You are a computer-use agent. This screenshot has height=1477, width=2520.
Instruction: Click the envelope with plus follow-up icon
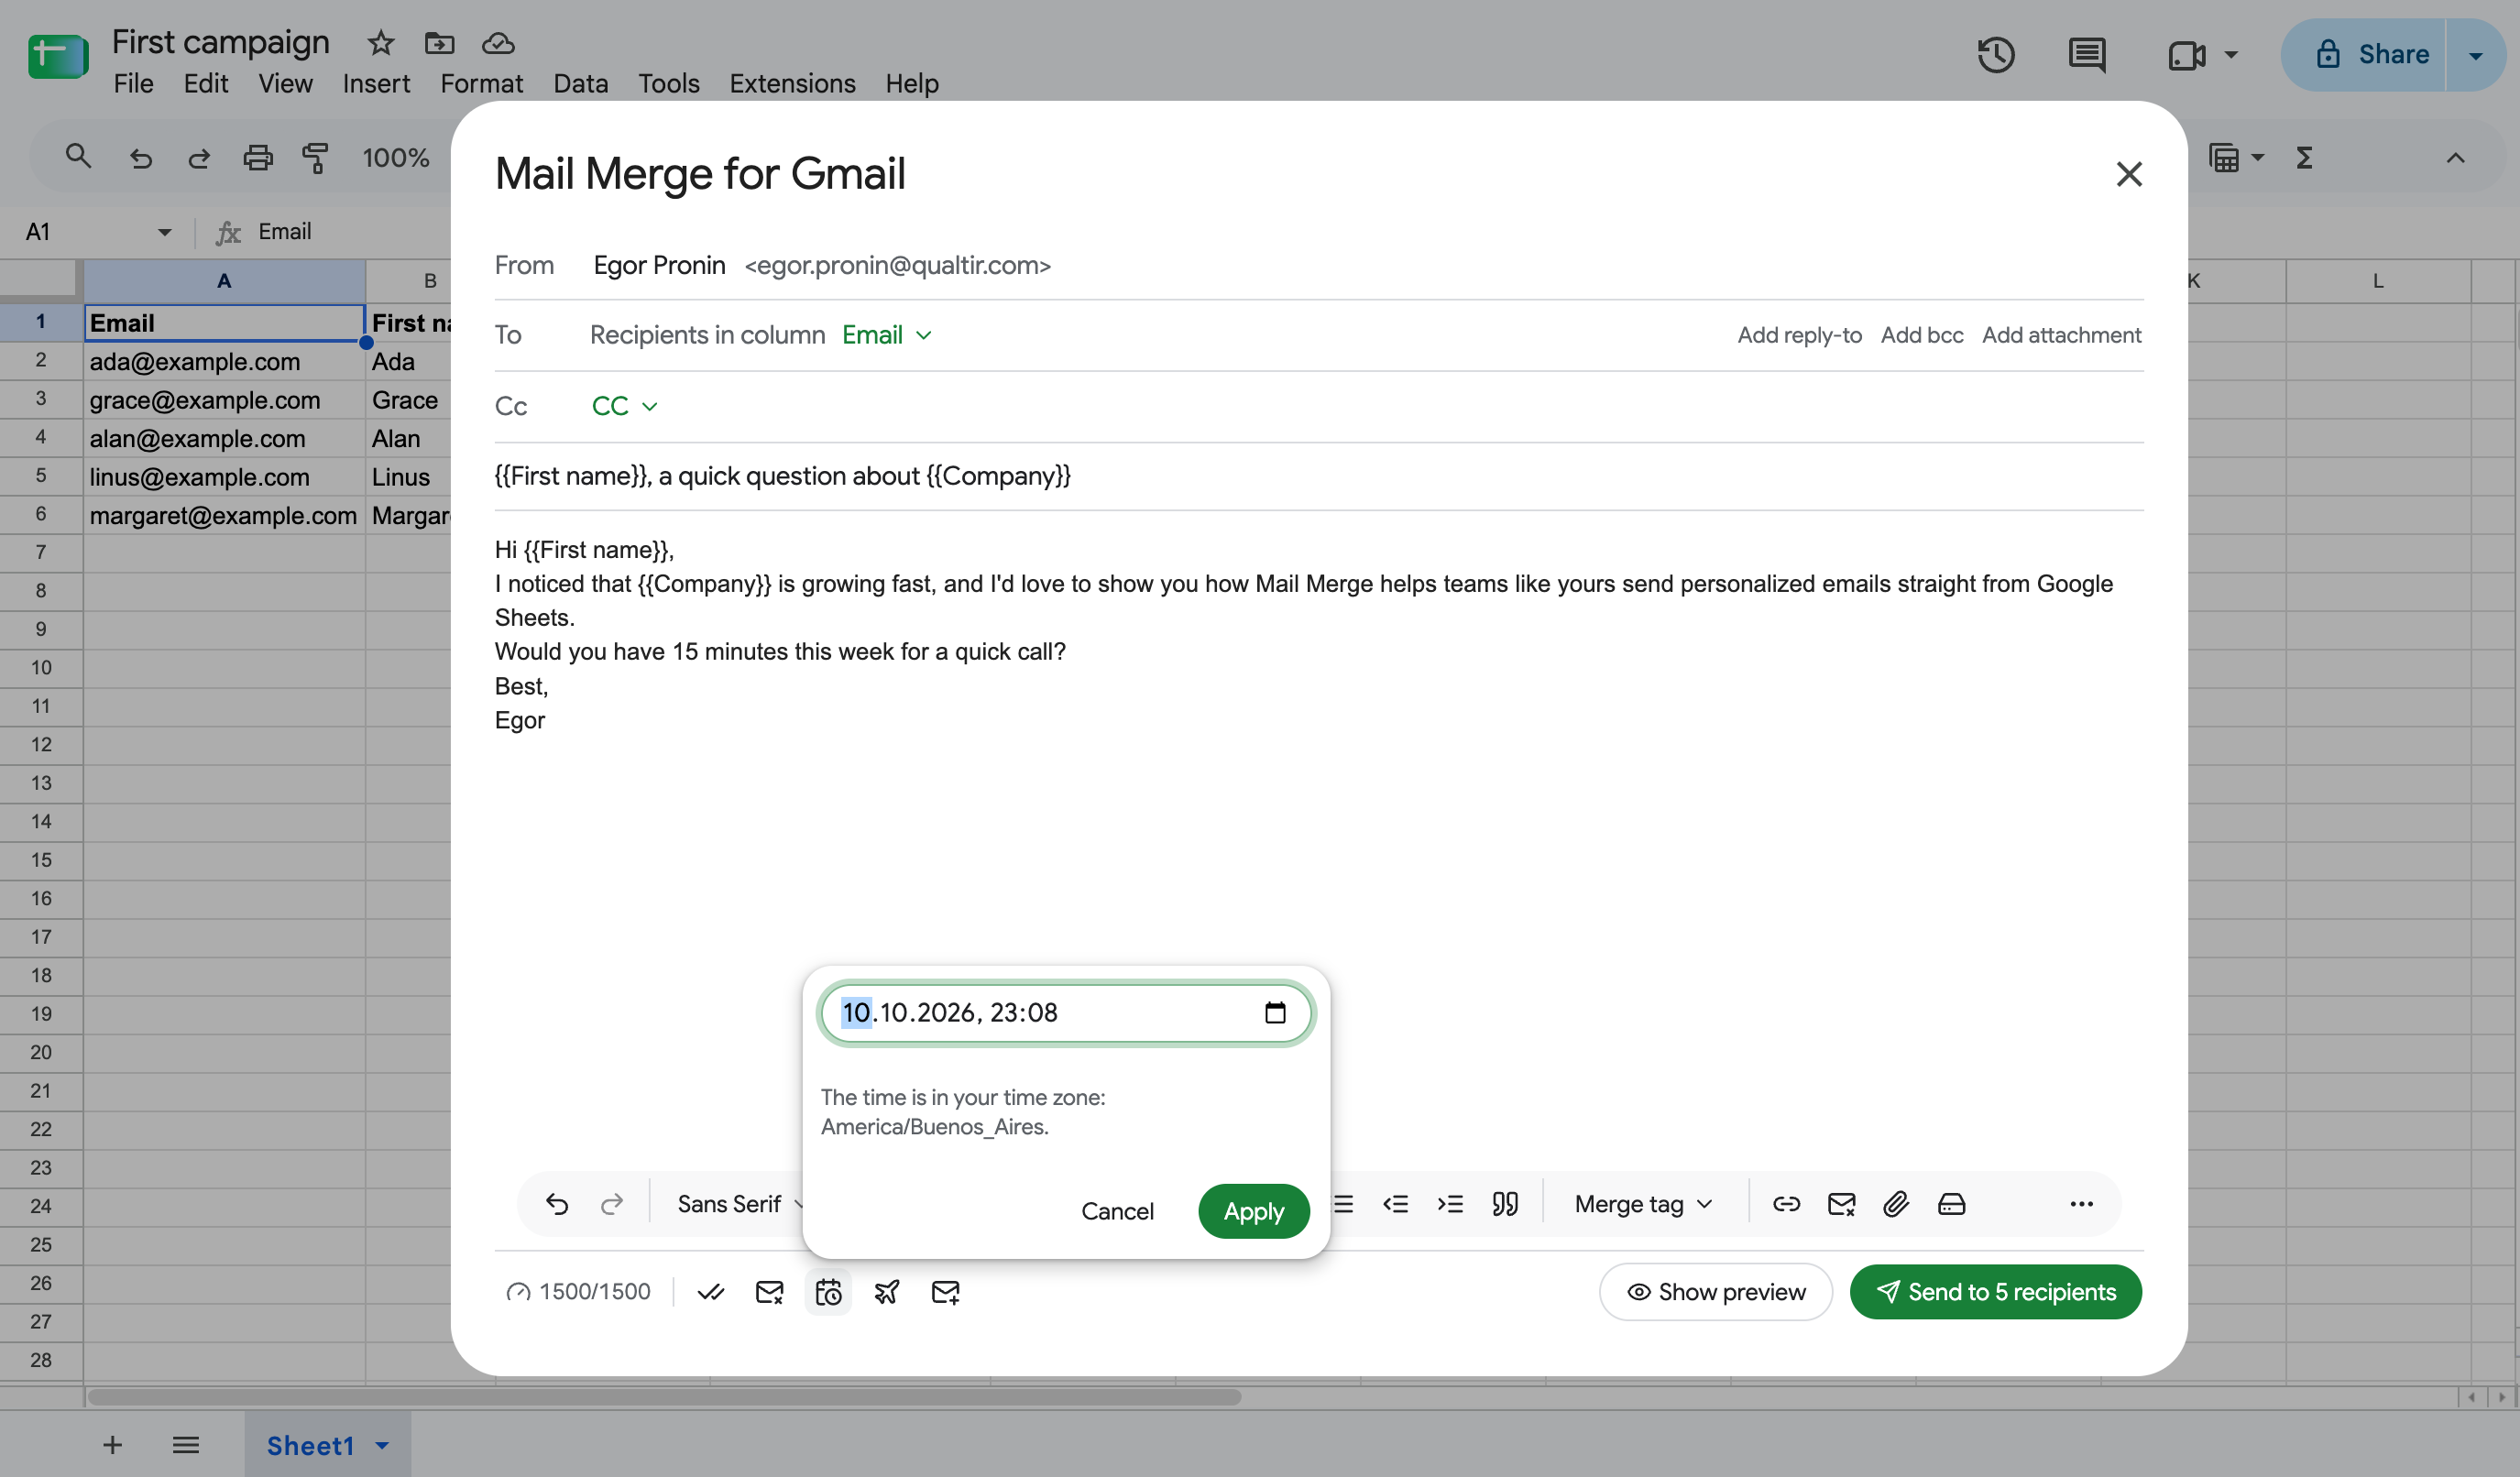945,1292
